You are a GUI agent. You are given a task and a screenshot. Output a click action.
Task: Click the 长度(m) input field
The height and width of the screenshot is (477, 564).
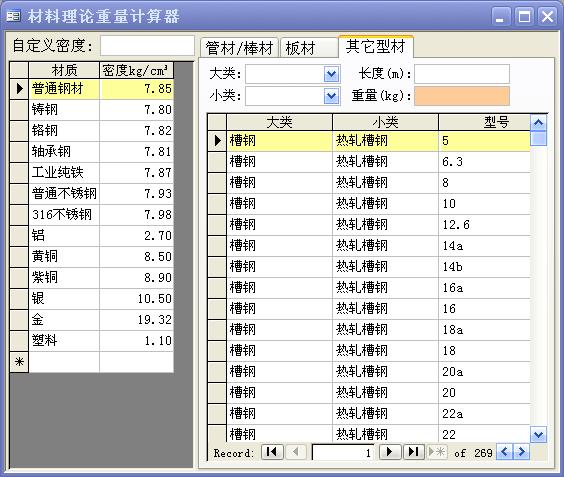click(462, 74)
